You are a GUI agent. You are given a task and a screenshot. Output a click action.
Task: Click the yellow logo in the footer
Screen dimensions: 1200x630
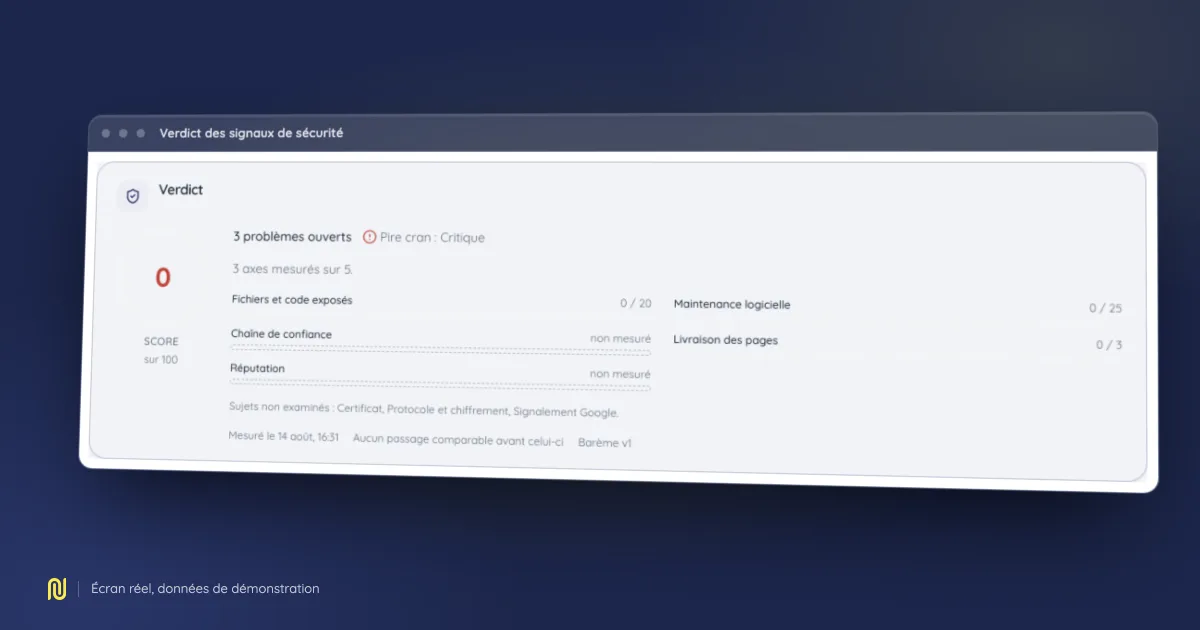pyautogui.click(x=56, y=589)
